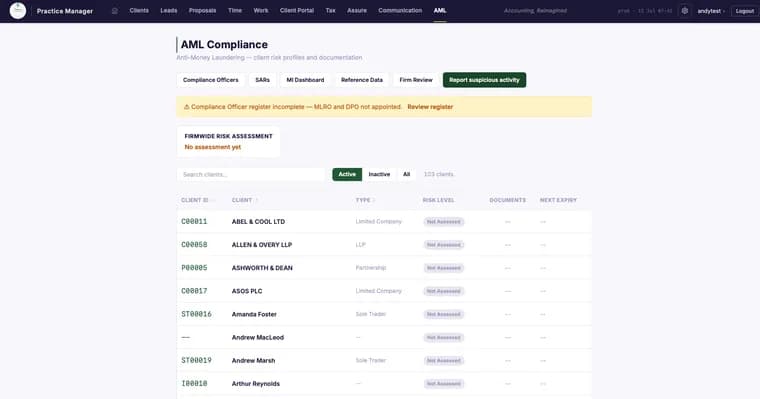
Task: Click the AML Compliance page heading
Action: [x=224, y=45]
